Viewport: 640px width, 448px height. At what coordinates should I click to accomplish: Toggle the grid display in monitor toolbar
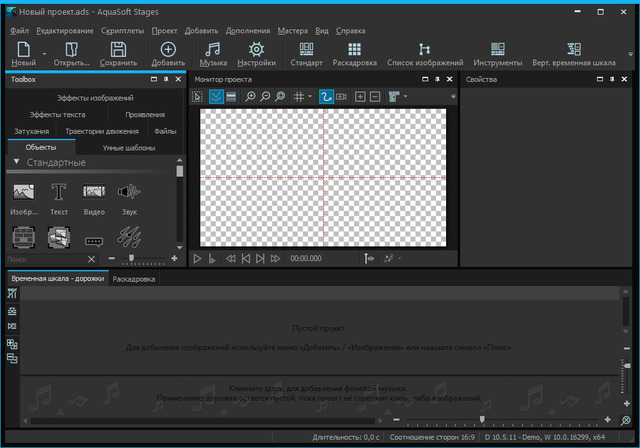coord(298,97)
